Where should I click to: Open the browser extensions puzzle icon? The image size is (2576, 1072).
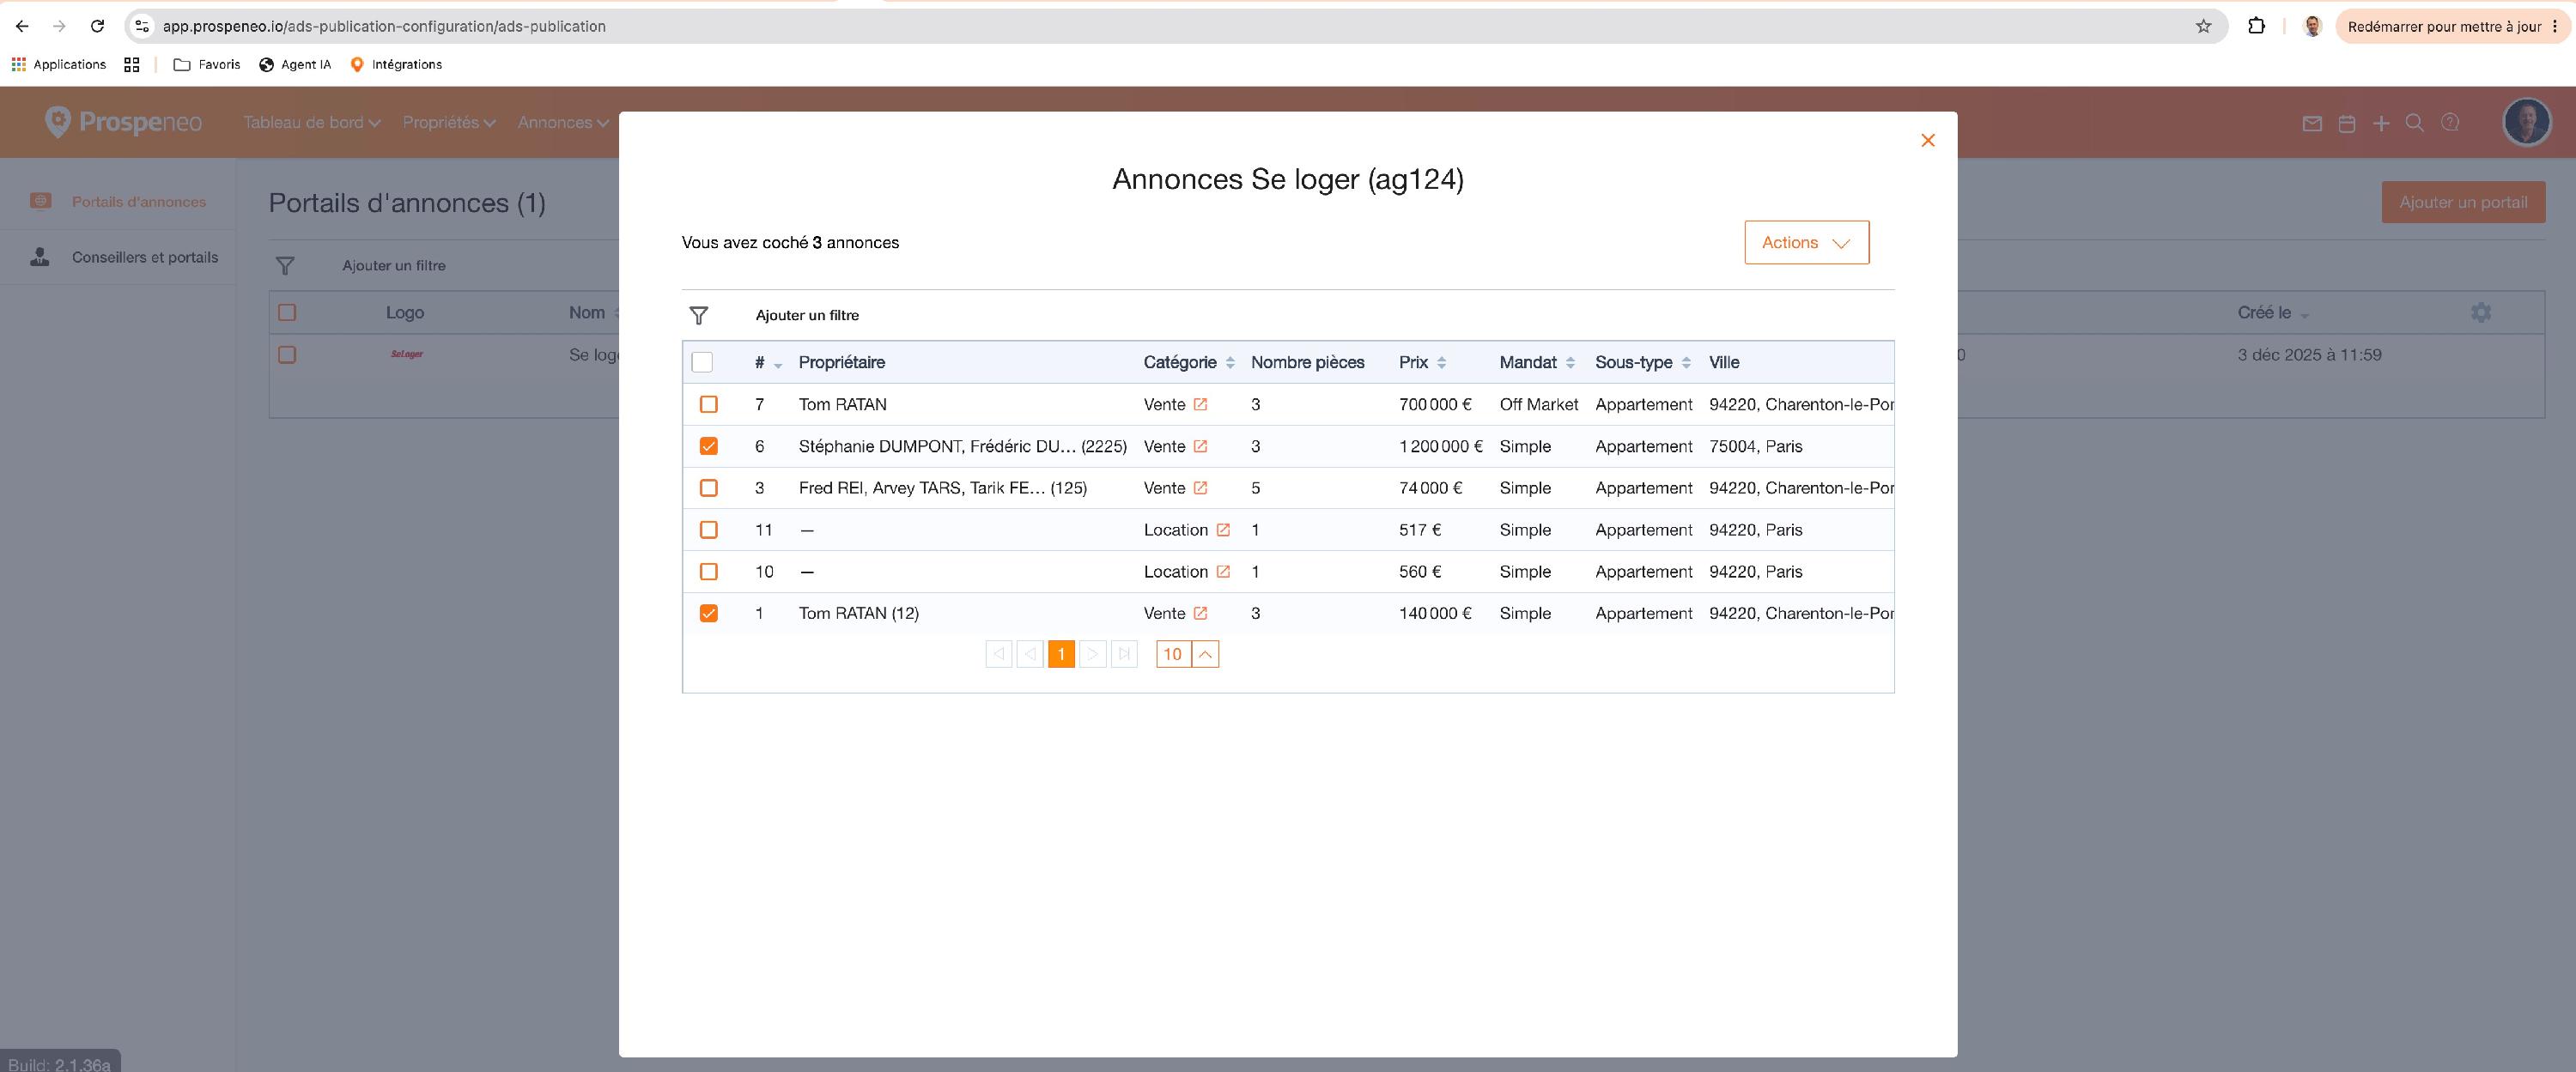pos(2256,26)
